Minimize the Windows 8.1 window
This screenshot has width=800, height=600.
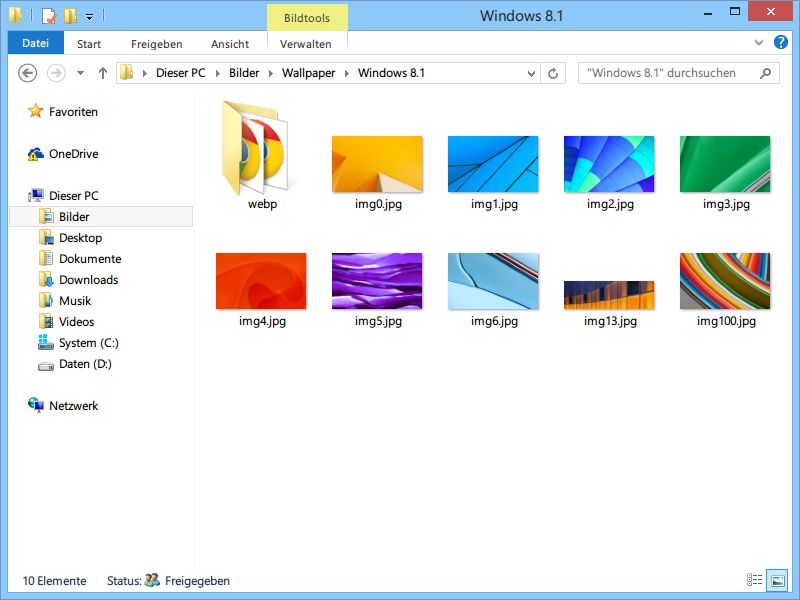pyautogui.click(x=708, y=14)
